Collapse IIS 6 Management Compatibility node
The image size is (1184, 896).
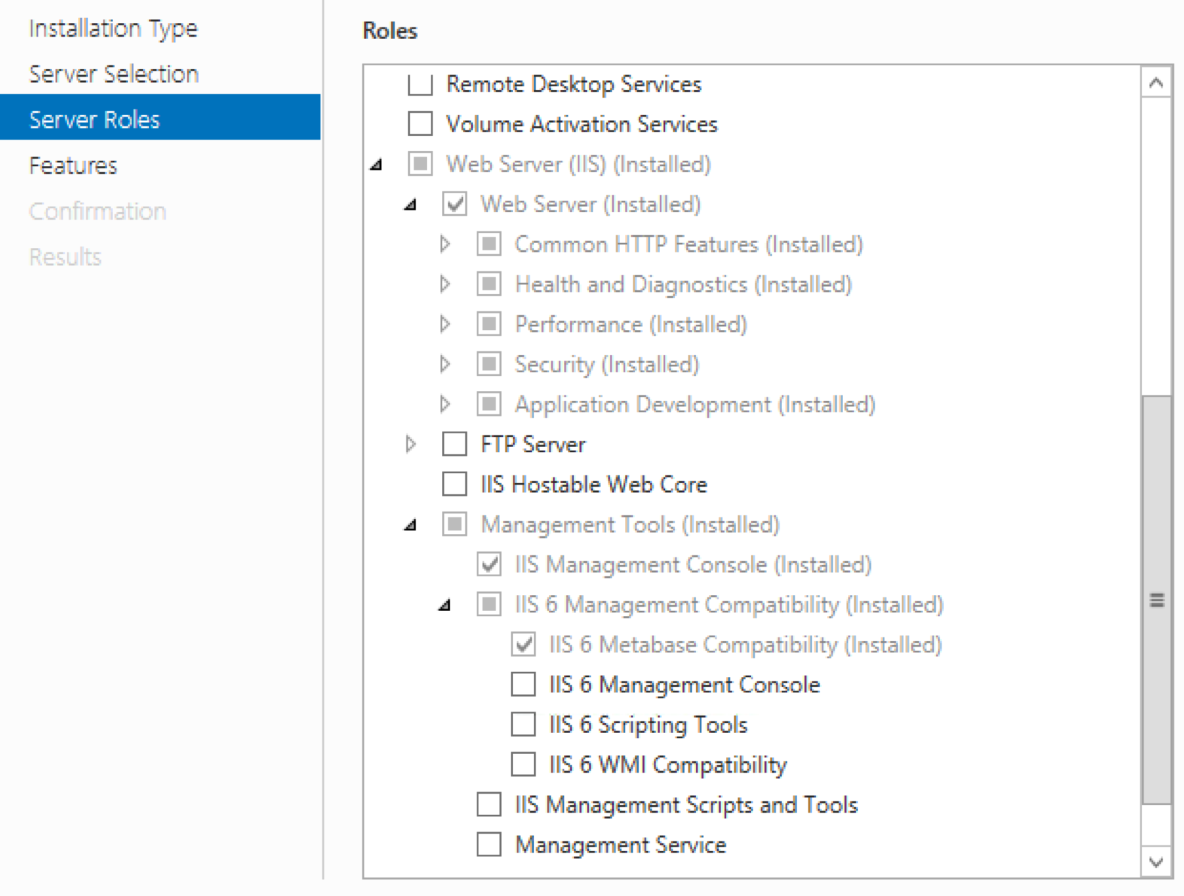coord(445,605)
